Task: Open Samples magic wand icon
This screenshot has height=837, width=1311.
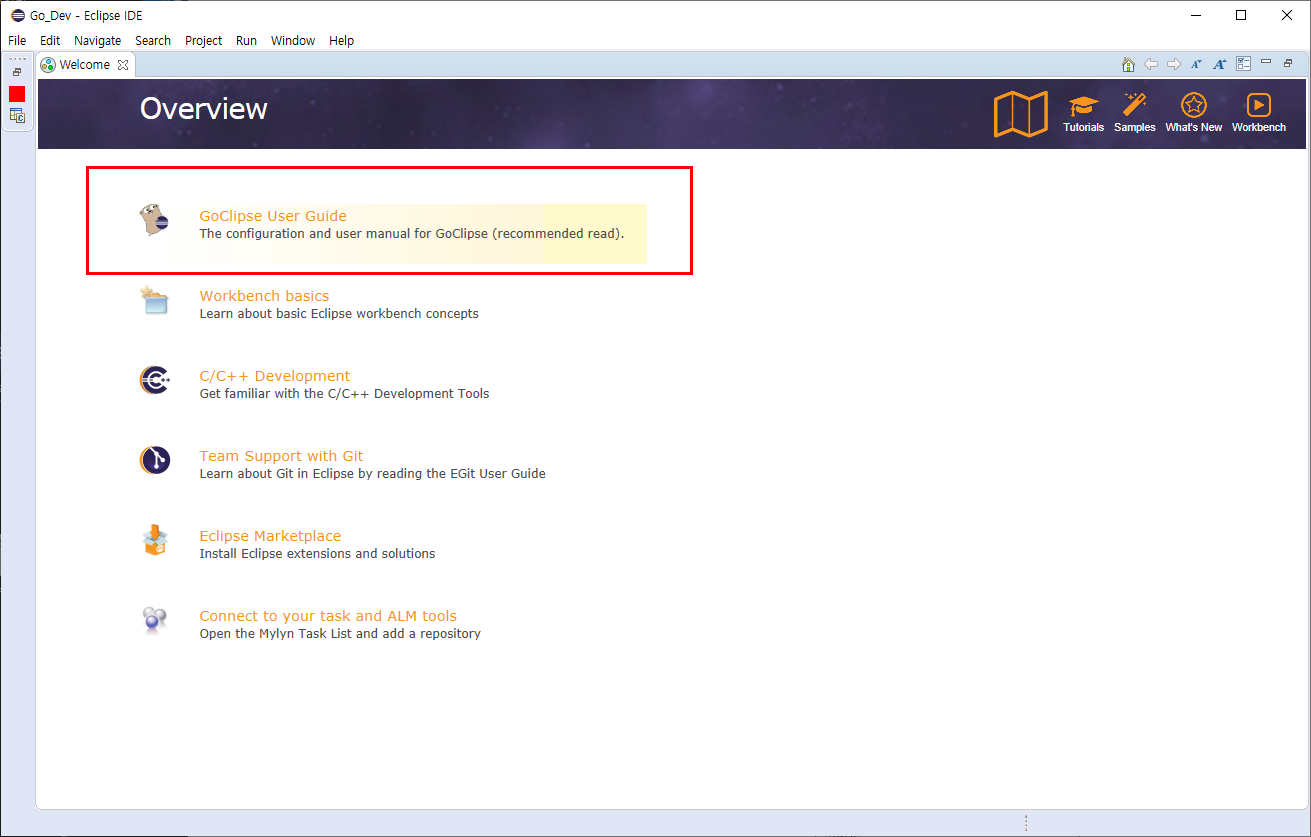Action: point(1134,104)
